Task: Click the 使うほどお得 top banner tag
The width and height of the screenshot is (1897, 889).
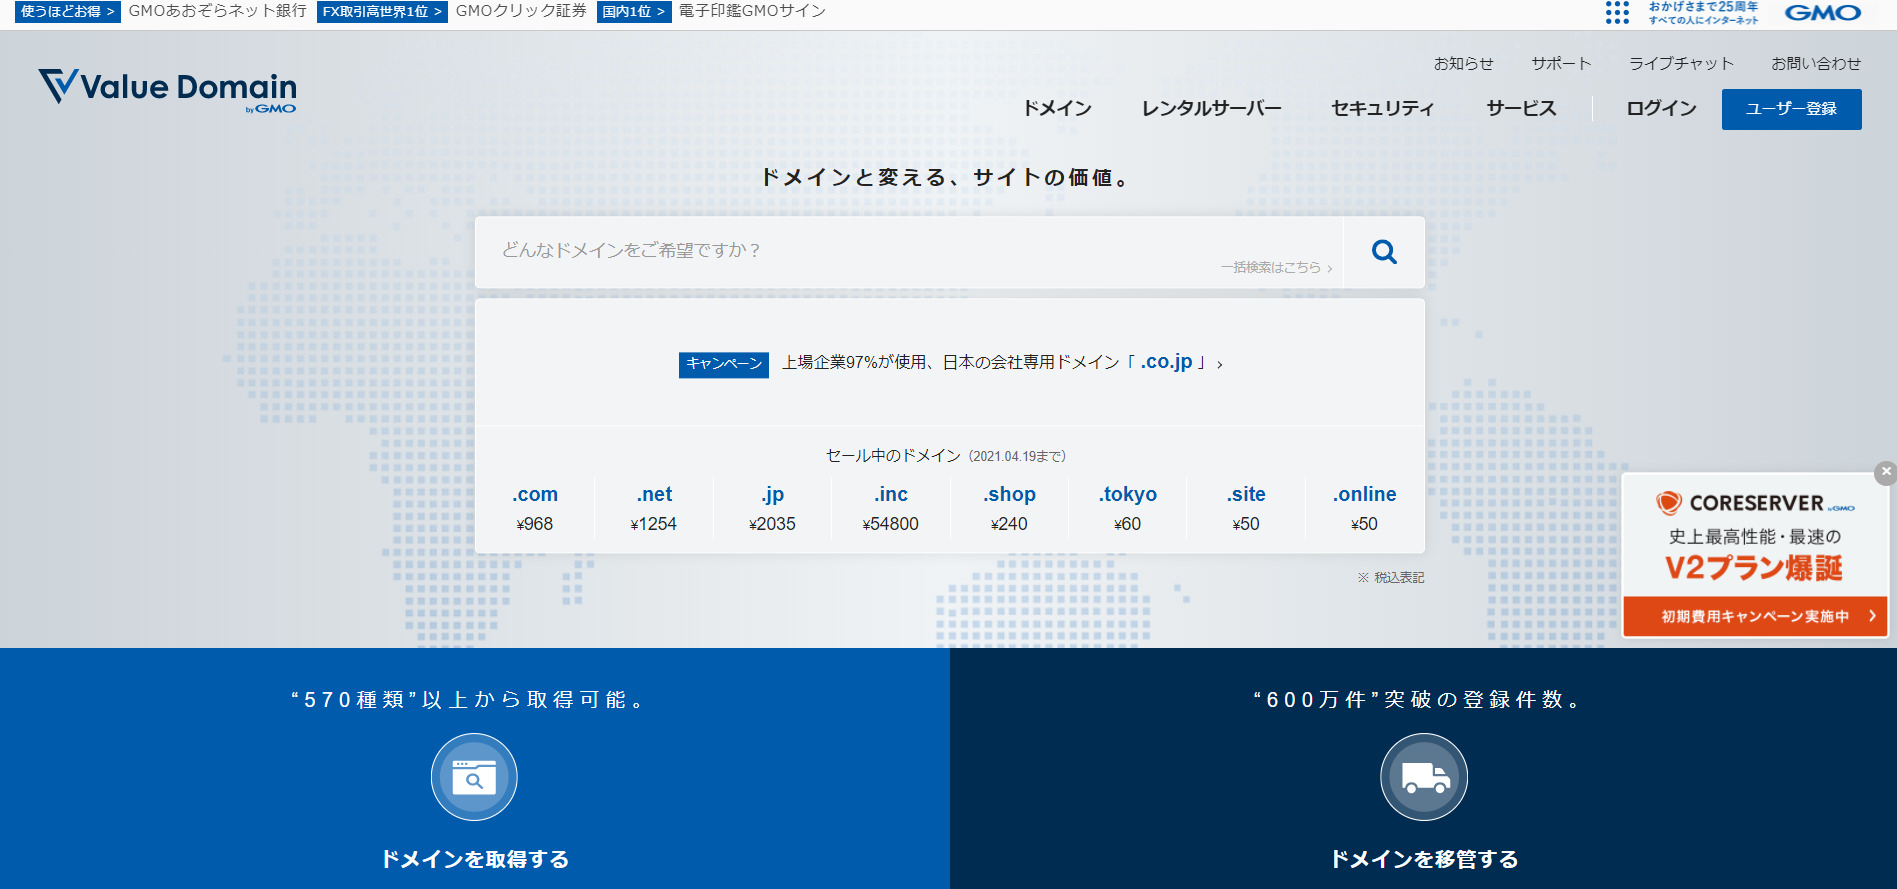Action: tap(68, 11)
